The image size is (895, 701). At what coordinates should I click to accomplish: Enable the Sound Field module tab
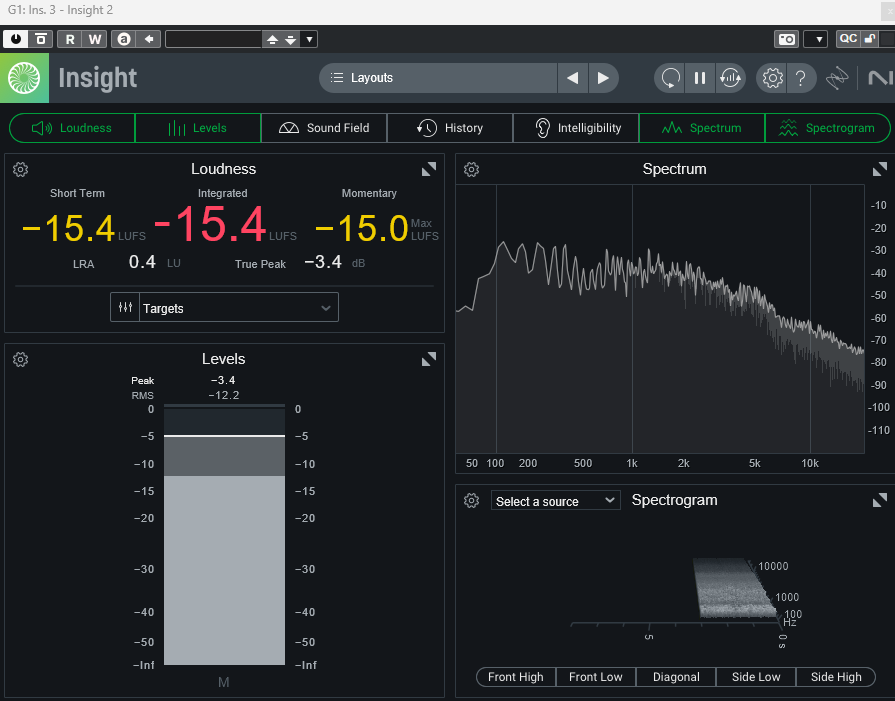tap(324, 128)
